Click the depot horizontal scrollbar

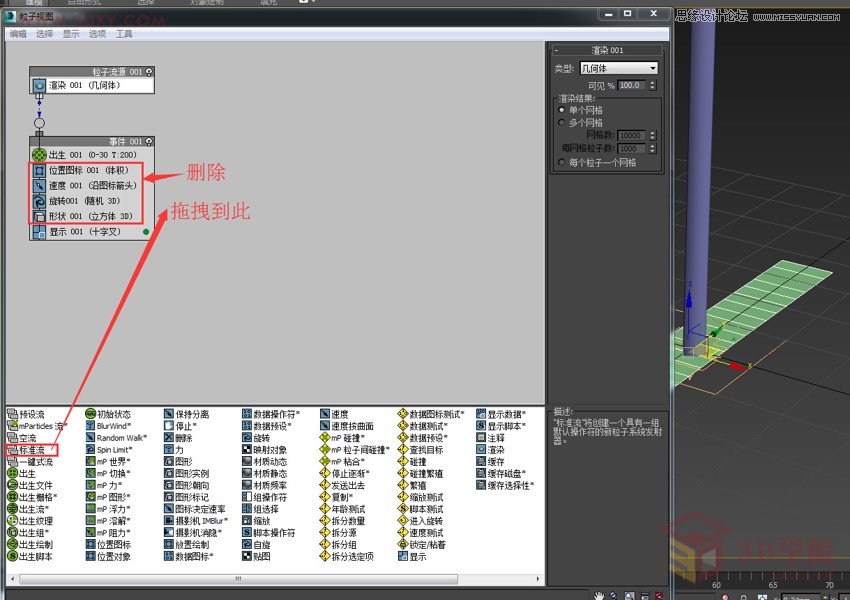coord(238,578)
